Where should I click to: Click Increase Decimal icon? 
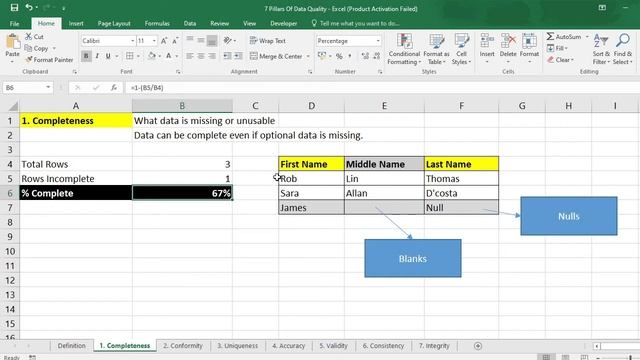[x=365, y=56]
